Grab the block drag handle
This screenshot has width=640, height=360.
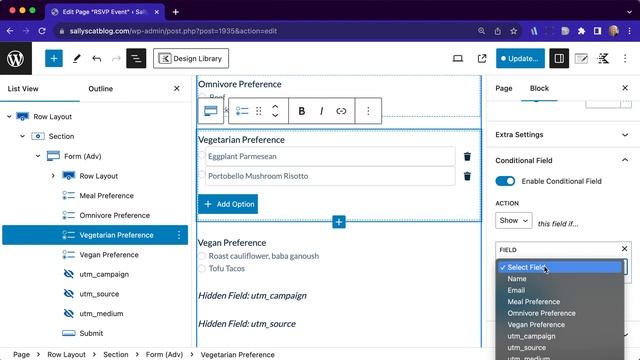coord(258,111)
